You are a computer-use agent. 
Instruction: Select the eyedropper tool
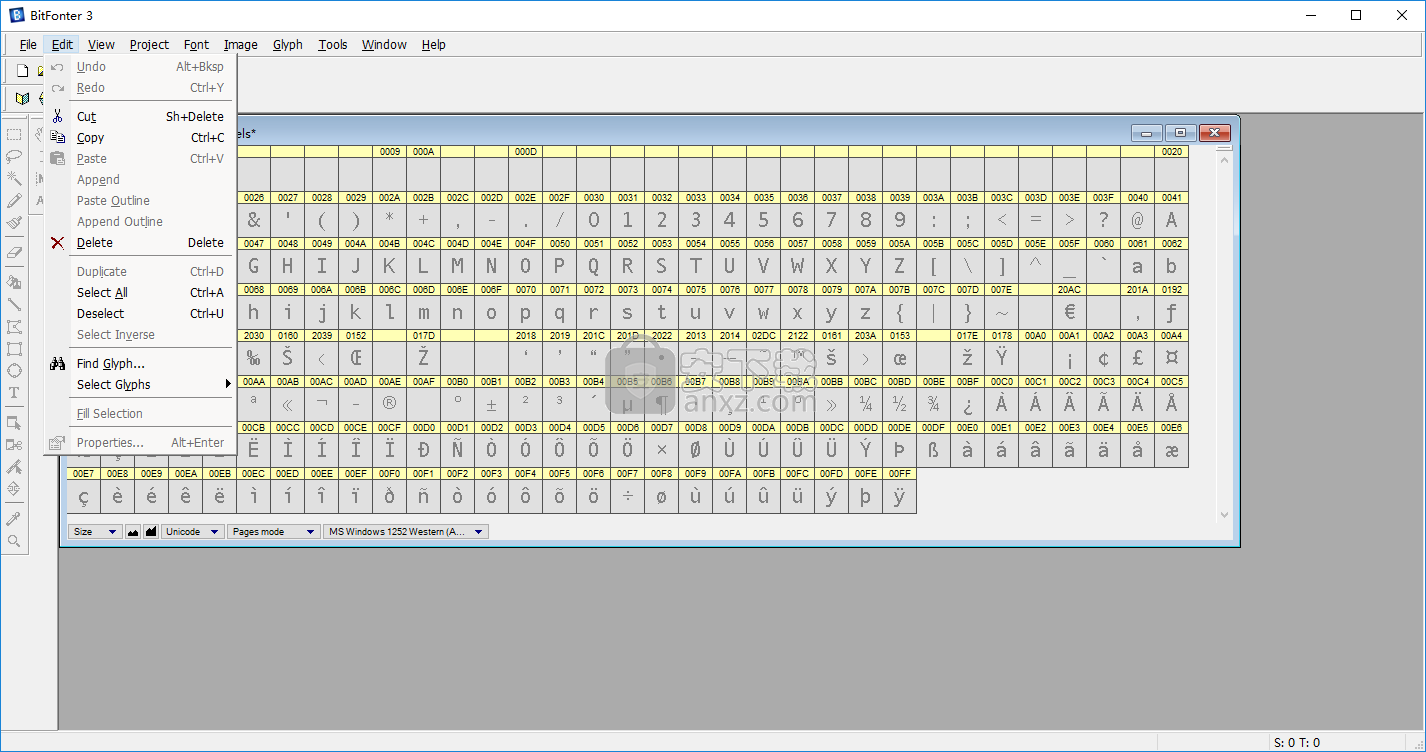[14, 519]
